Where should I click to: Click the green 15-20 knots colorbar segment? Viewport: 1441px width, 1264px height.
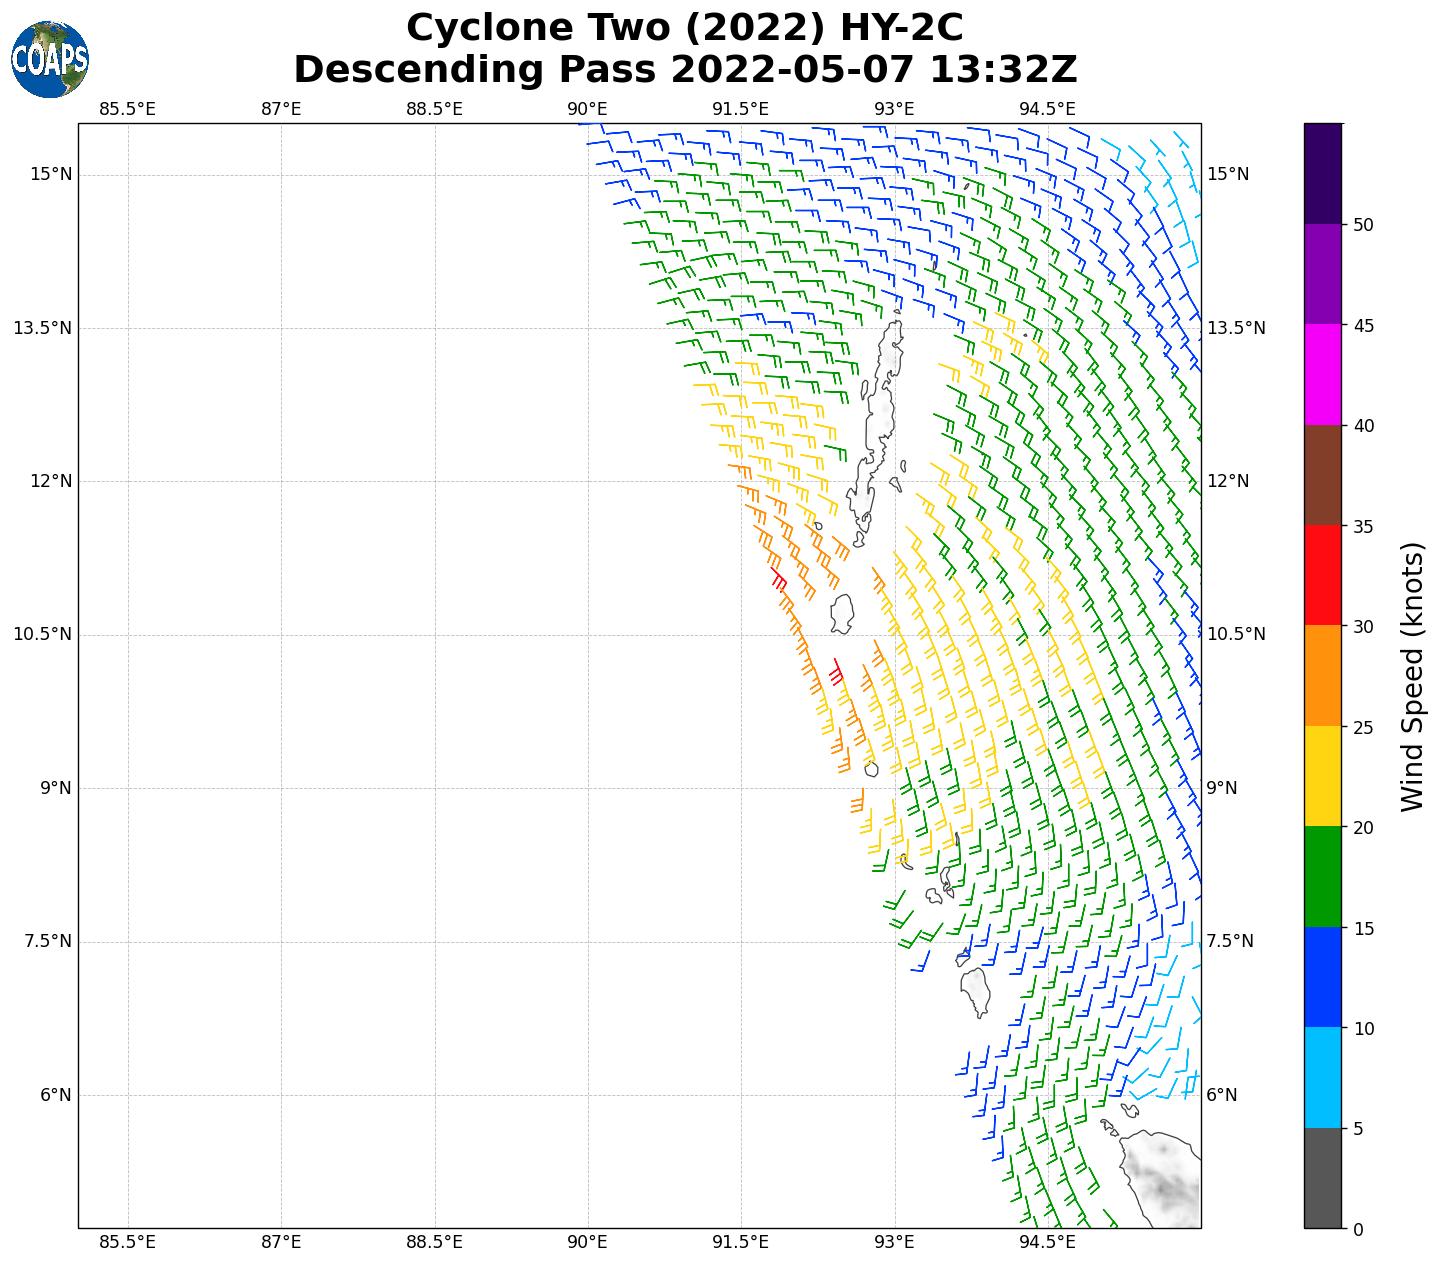(1322, 876)
